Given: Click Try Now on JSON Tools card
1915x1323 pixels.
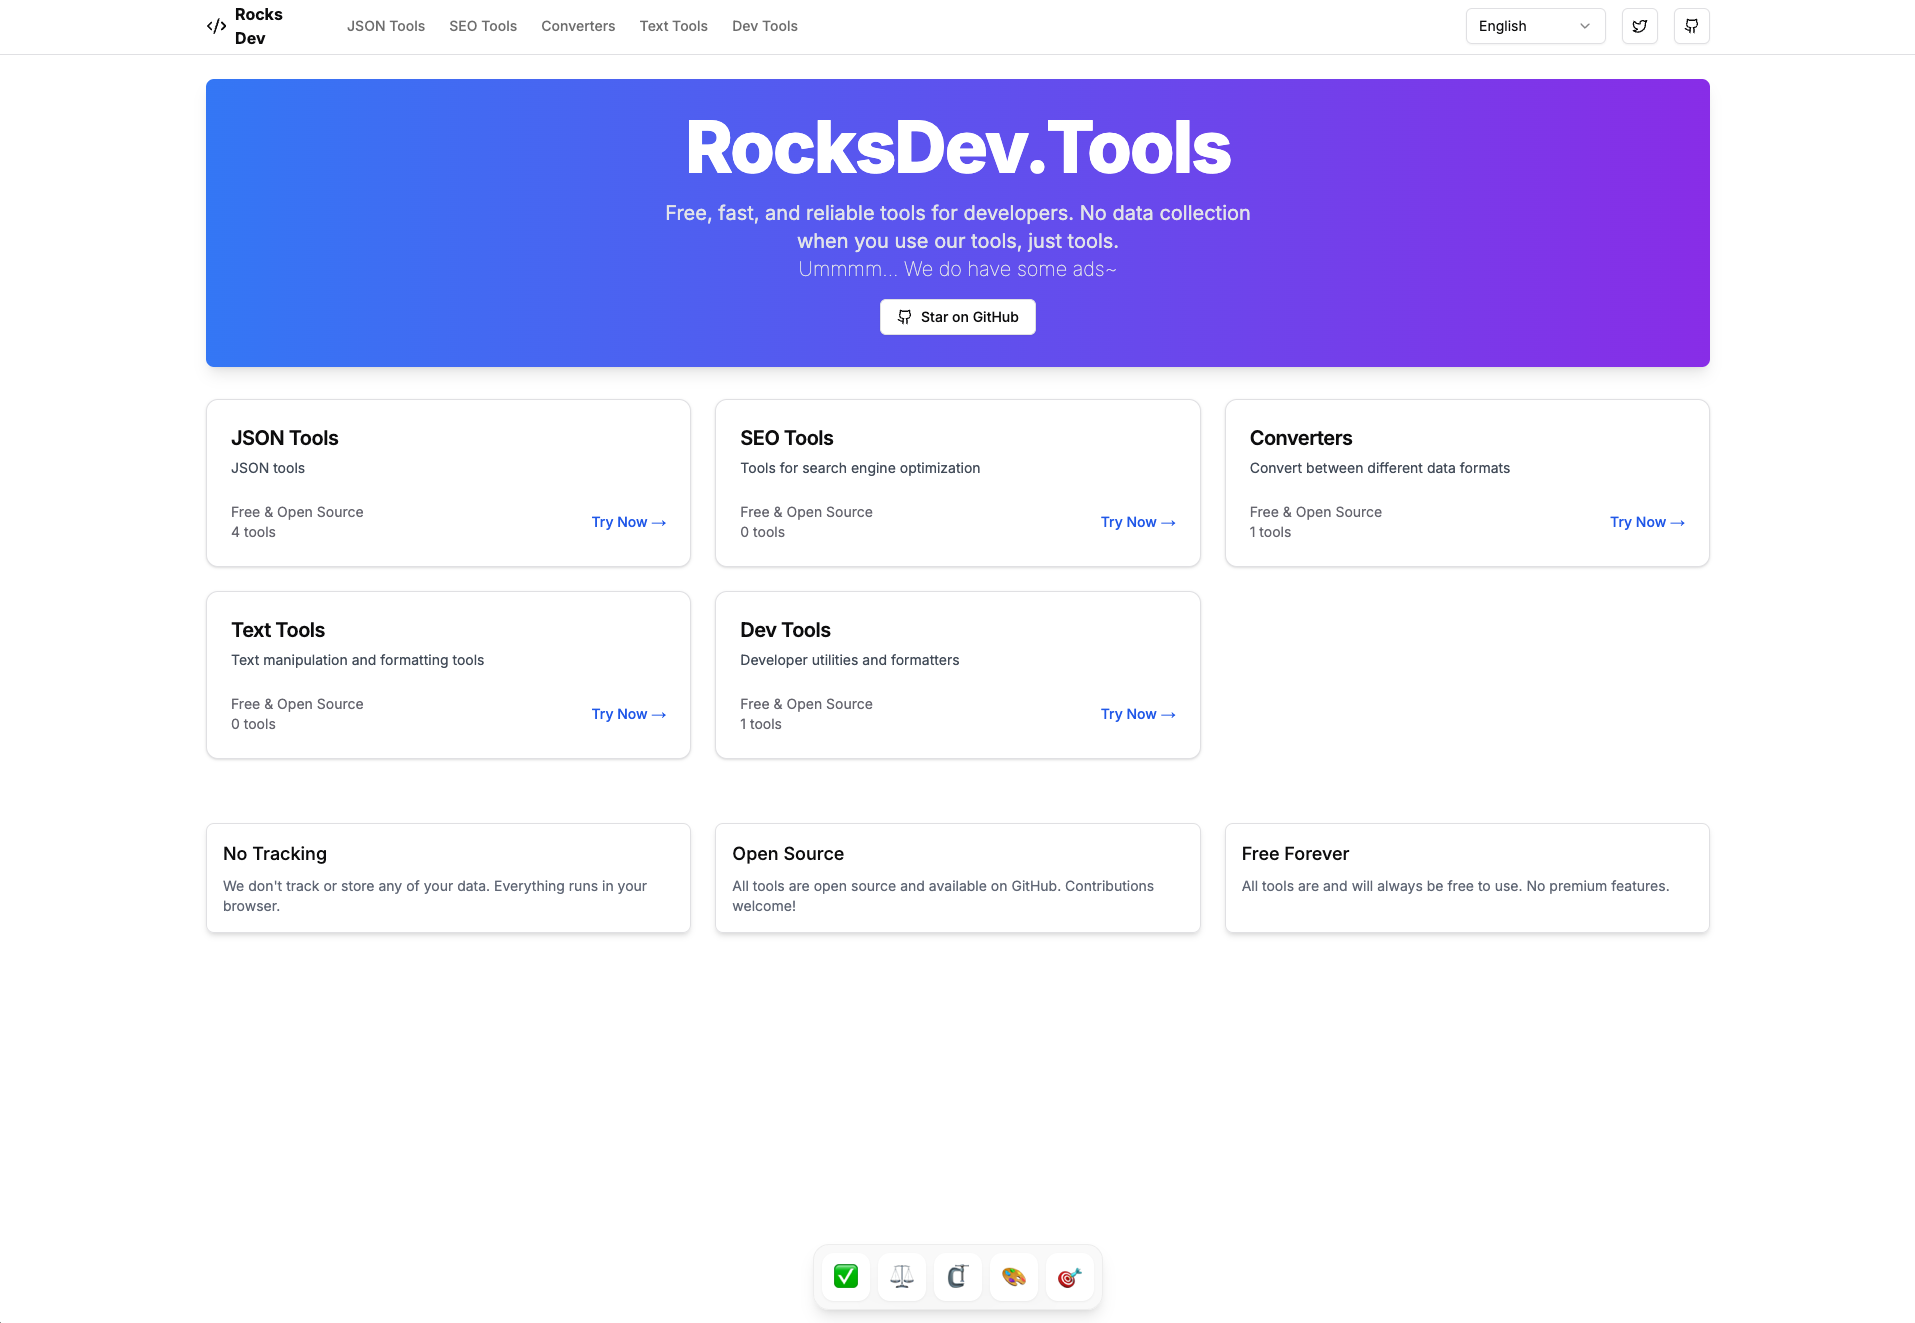Looking at the screenshot, I should 629,522.
